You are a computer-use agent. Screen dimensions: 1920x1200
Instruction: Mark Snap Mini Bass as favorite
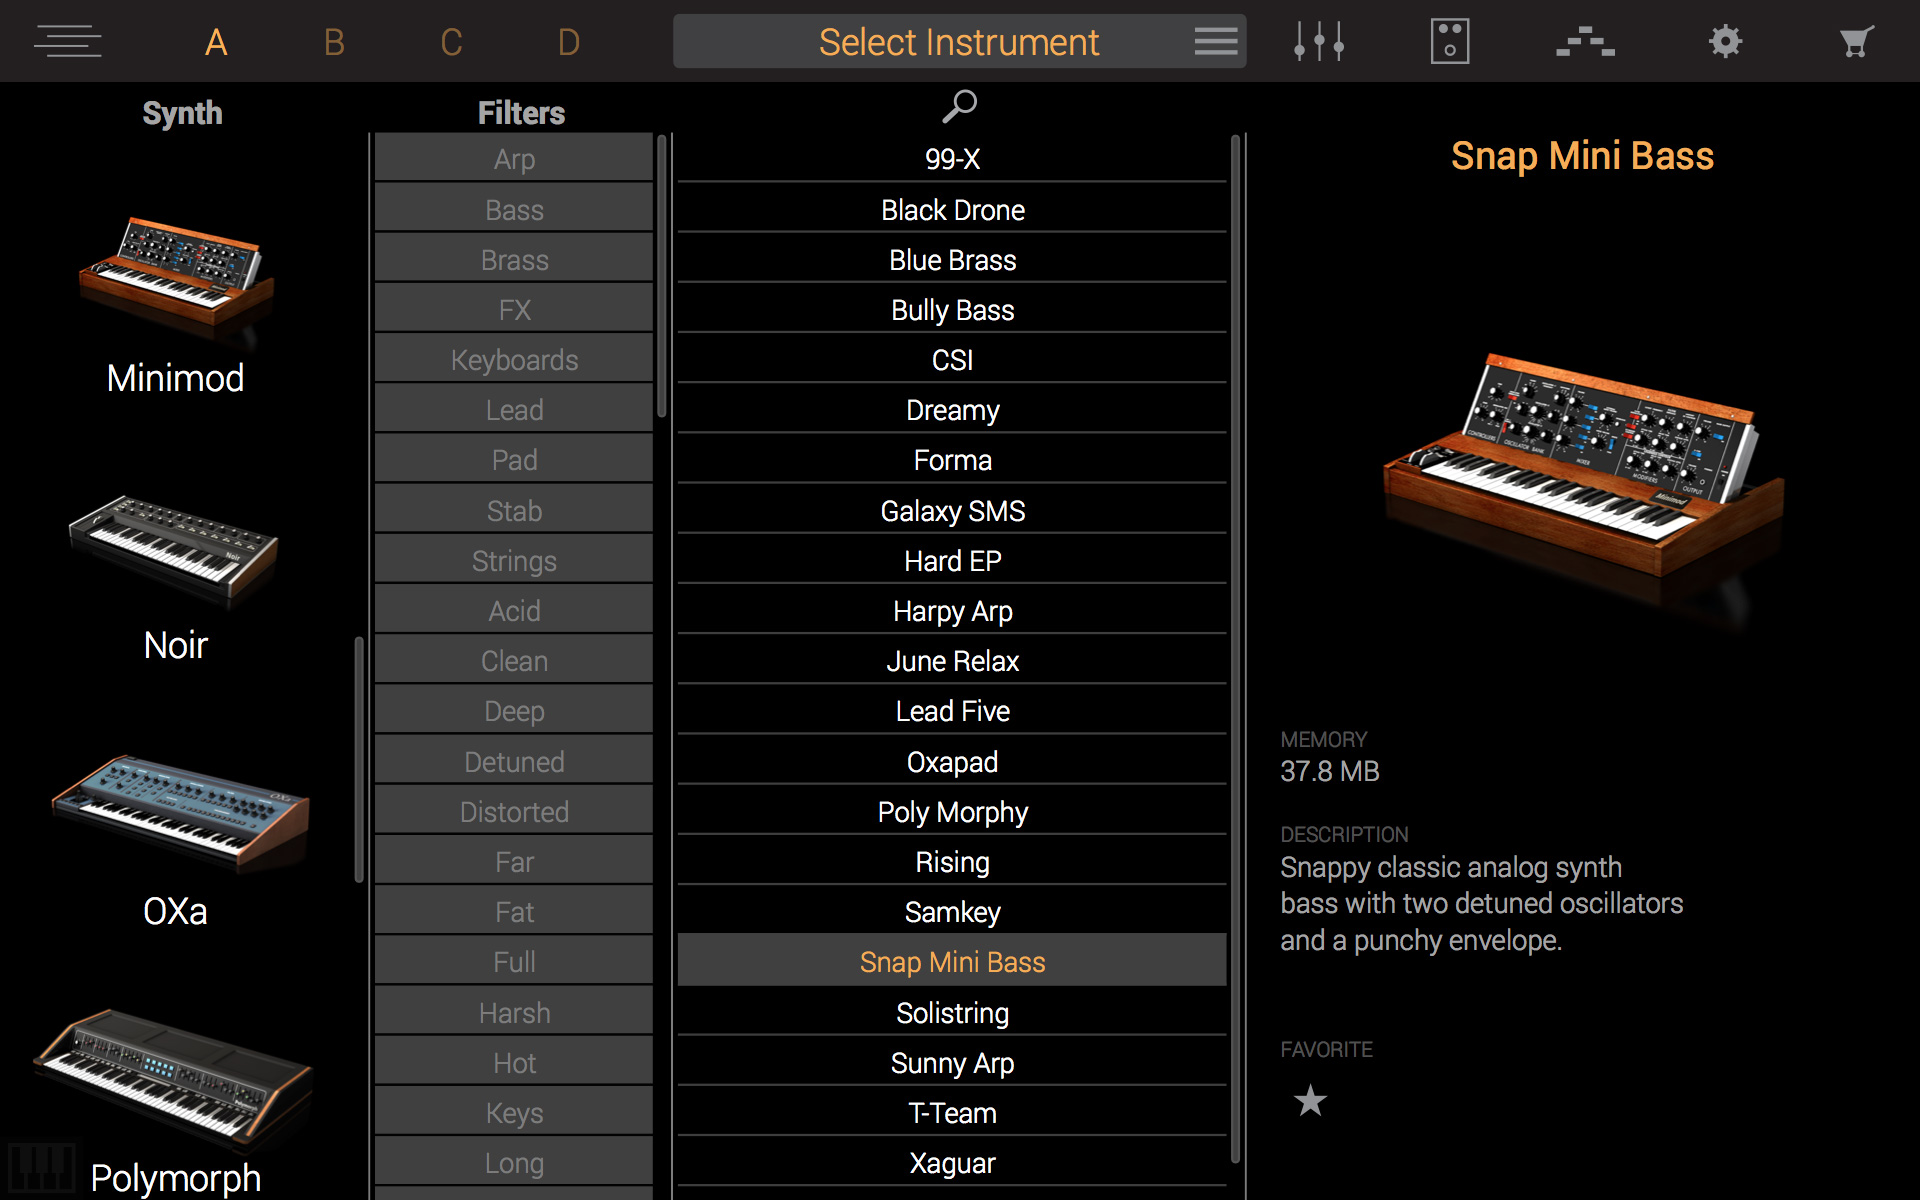1310,1101
